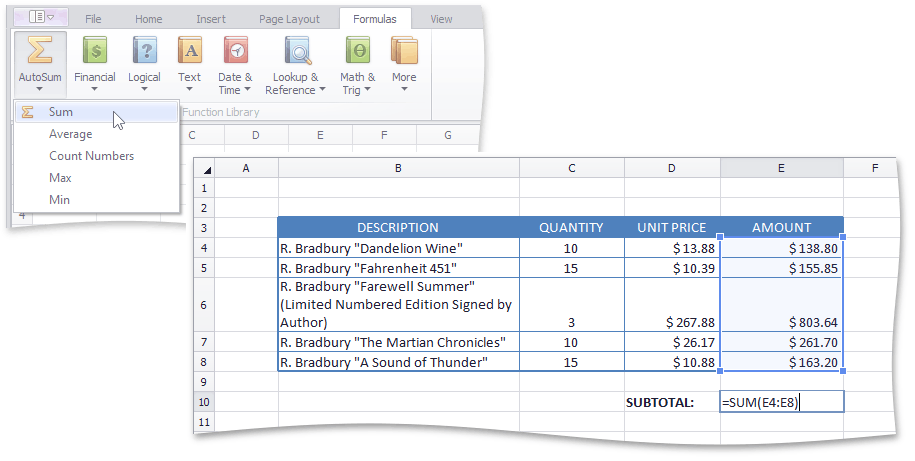Click the $ 26.17 unit price cell
The height and width of the screenshot is (461, 915).
click(672, 342)
